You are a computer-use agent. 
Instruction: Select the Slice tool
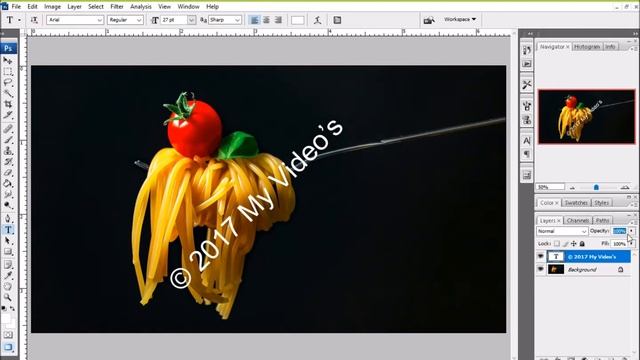pyautogui.click(x=8, y=115)
